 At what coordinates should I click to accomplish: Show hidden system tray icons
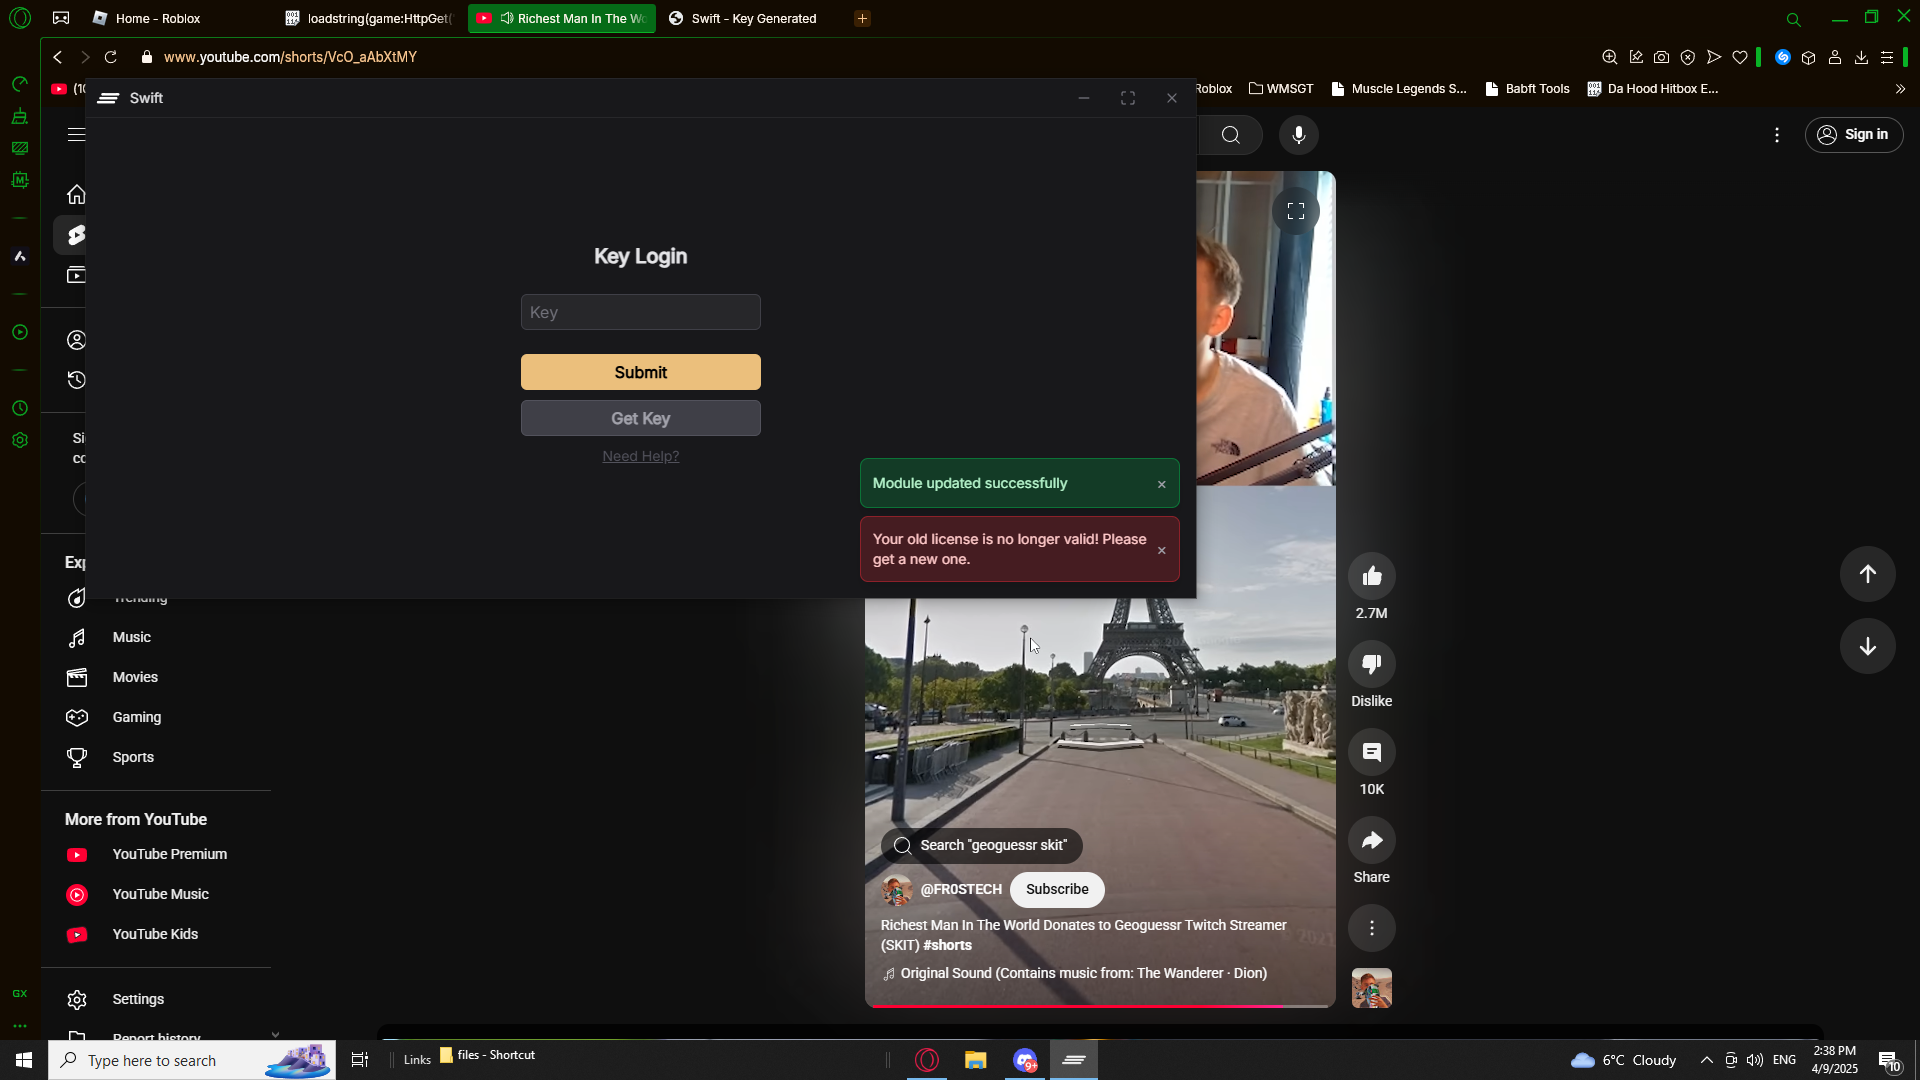point(1707,1060)
